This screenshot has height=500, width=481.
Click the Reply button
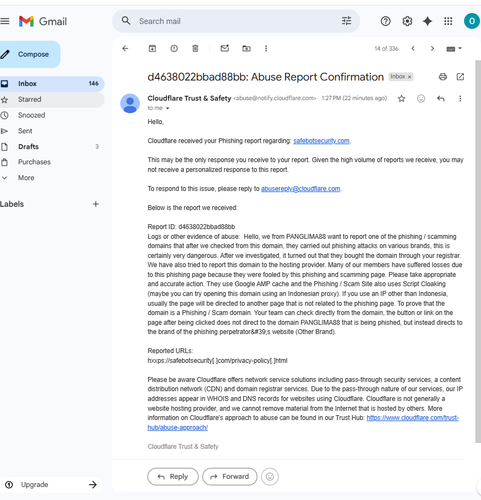pos(173,477)
